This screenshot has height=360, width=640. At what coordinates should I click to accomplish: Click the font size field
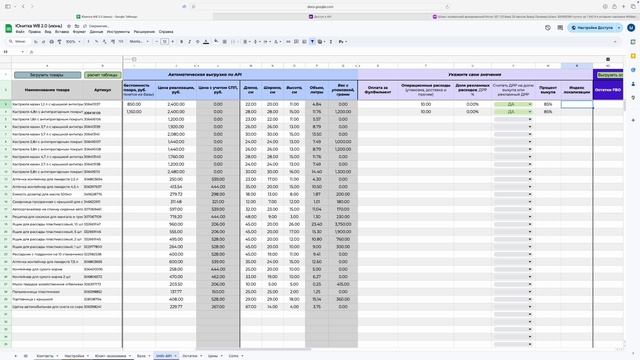164,42
